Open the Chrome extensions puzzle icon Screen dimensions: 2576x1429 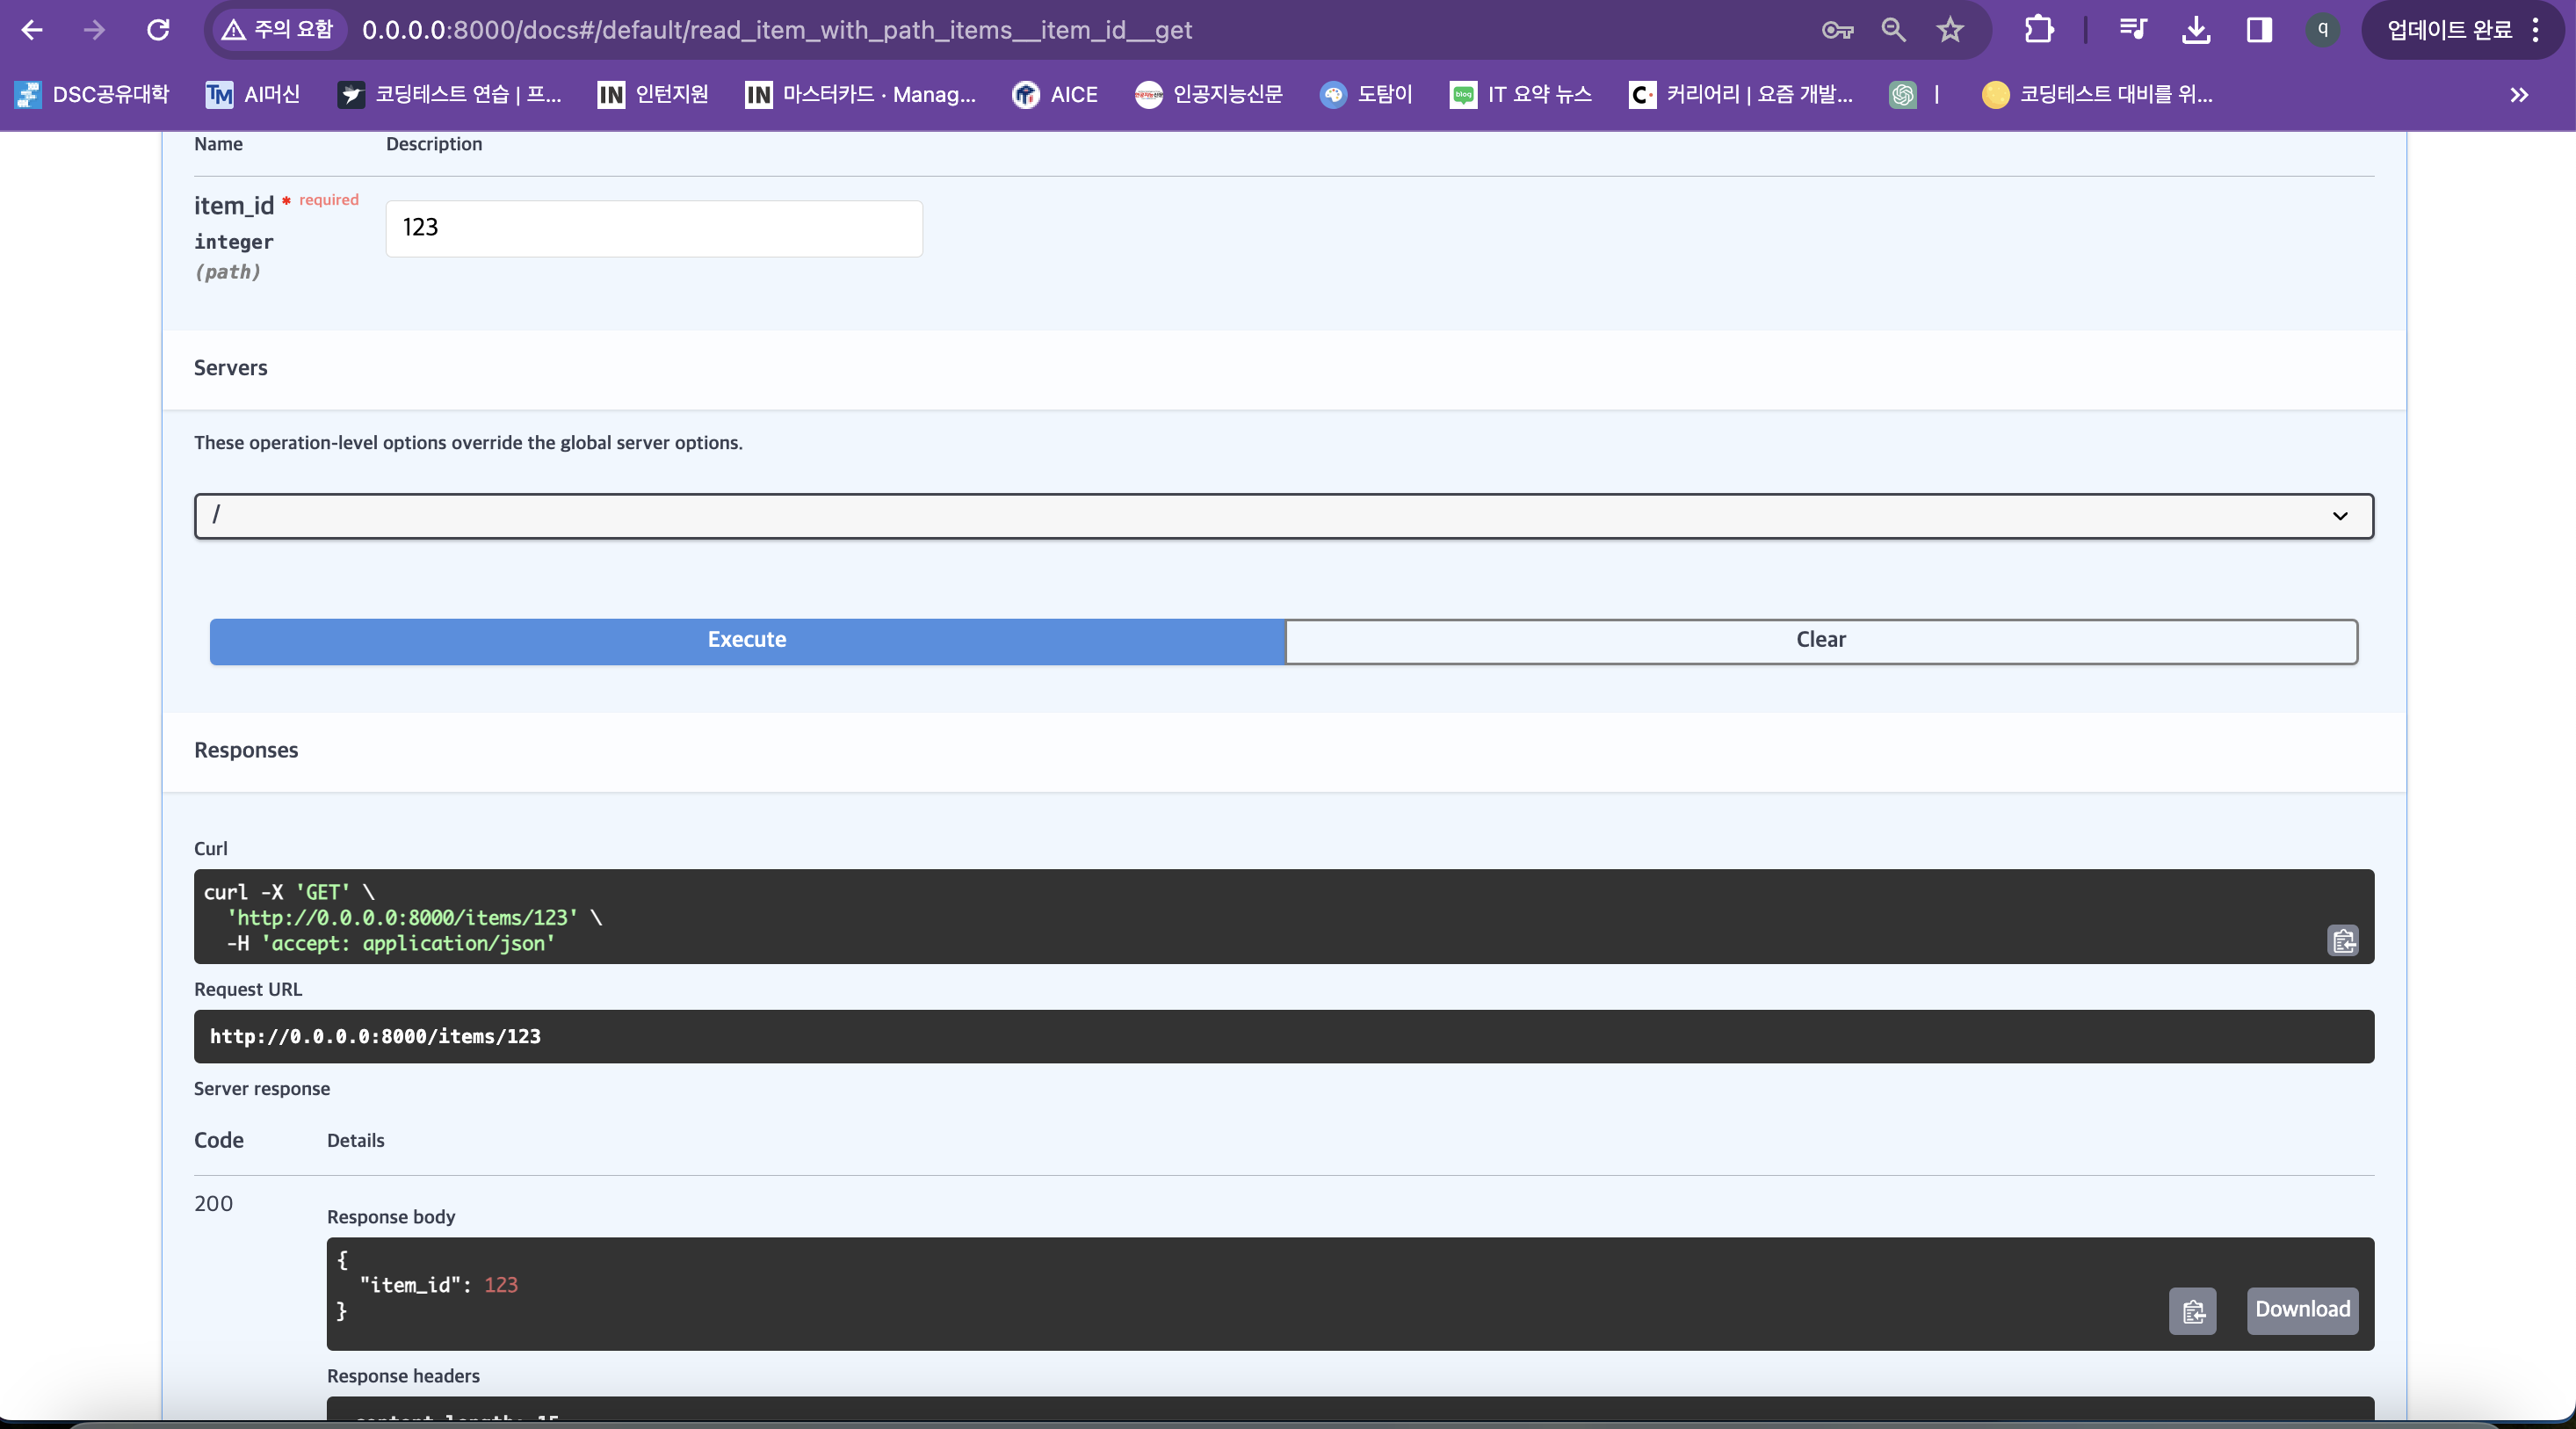point(2039,30)
